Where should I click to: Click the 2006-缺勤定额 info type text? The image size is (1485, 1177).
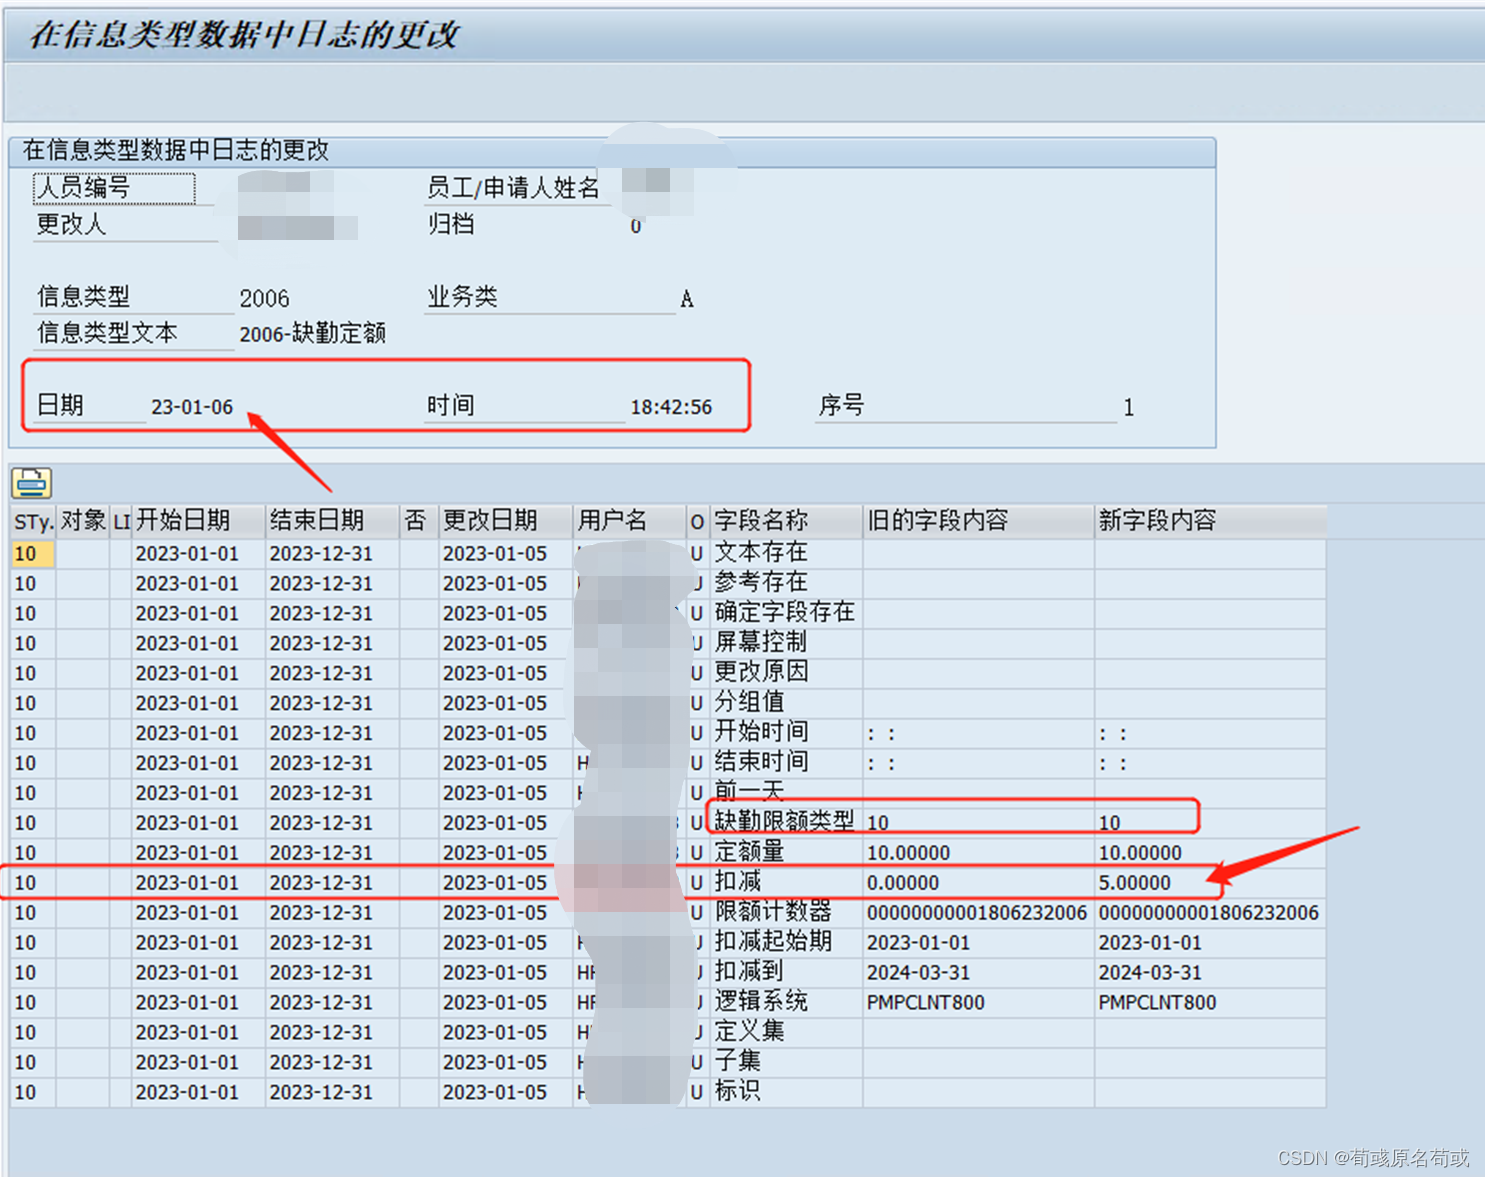tap(312, 334)
